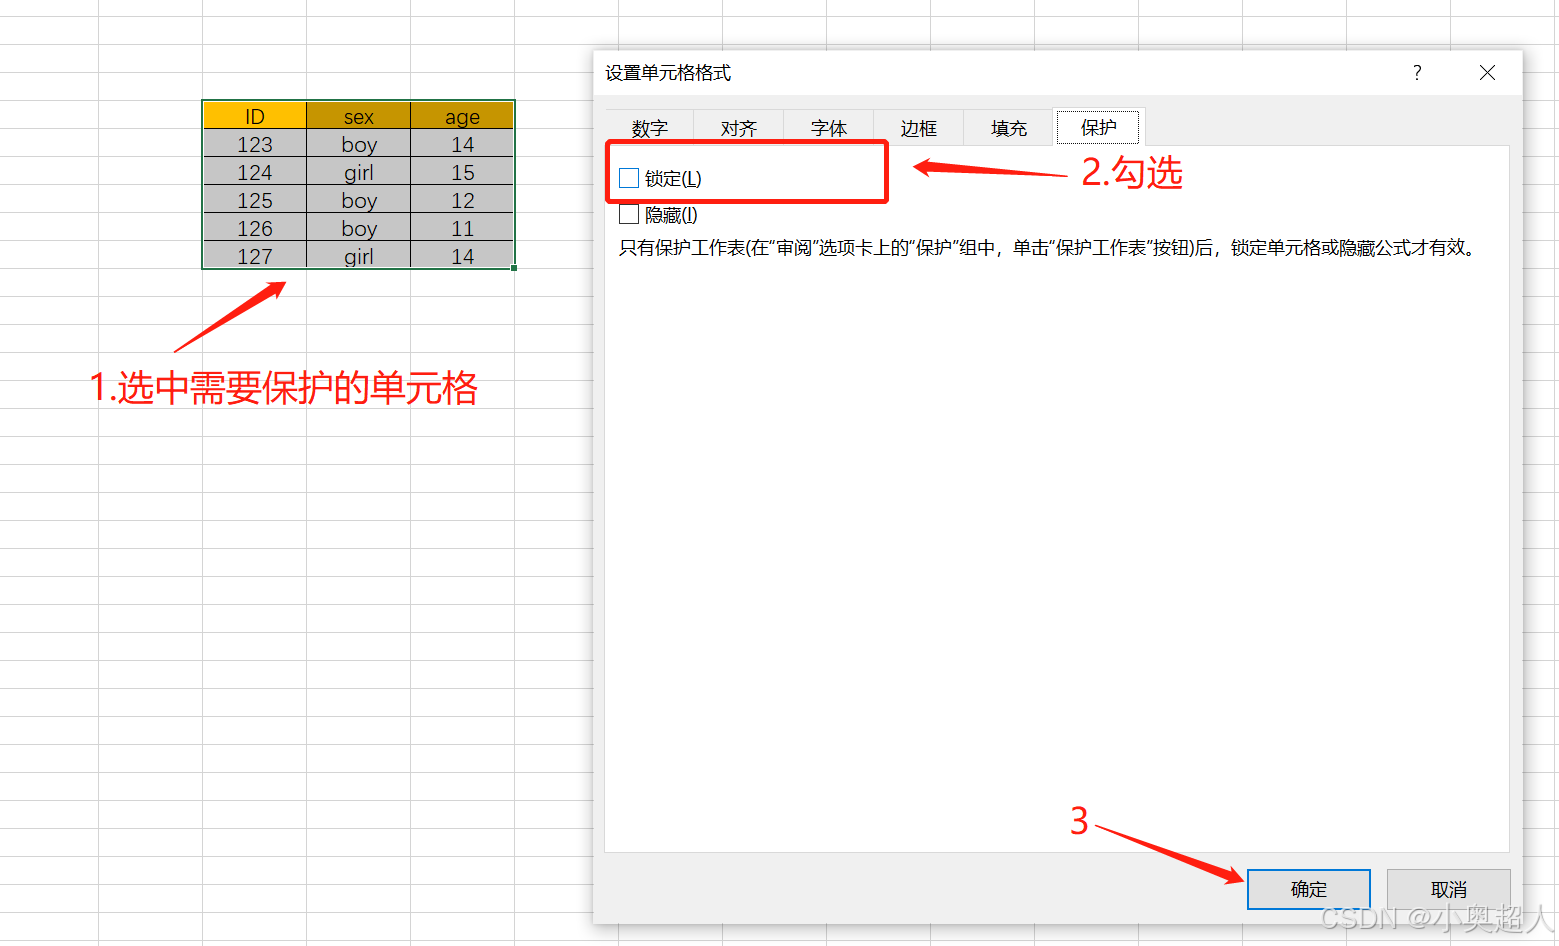The height and width of the screenshot is (946, 1559).
Task: Switch to the 对齐 tab
Action: click(739, 128)
